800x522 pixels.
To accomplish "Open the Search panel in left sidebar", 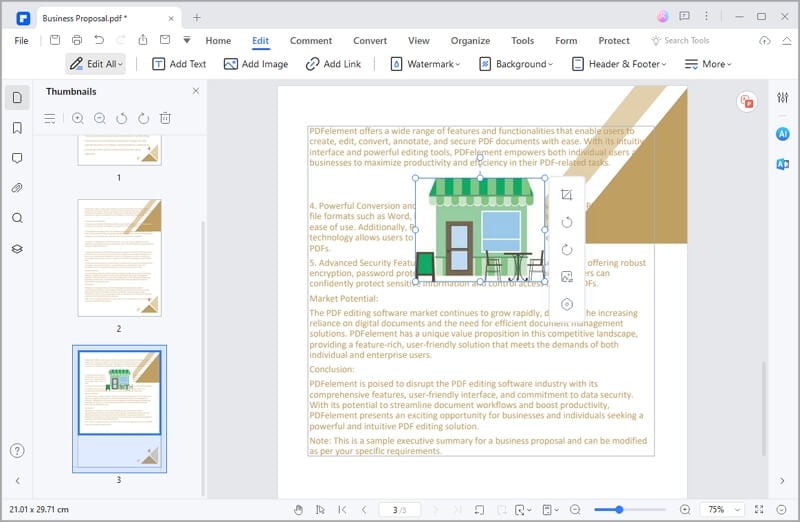I will tap(17, 218).
